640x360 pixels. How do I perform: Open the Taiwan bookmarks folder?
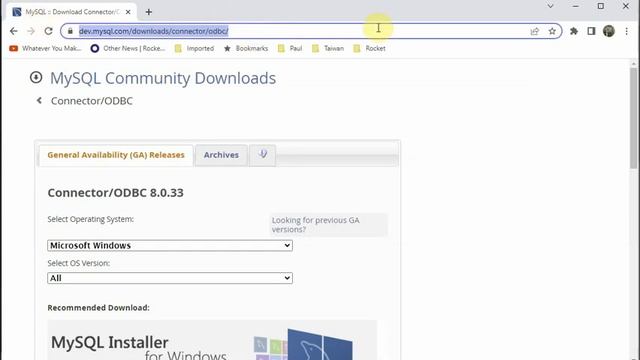pyautogui.click(x=328, y=48)
